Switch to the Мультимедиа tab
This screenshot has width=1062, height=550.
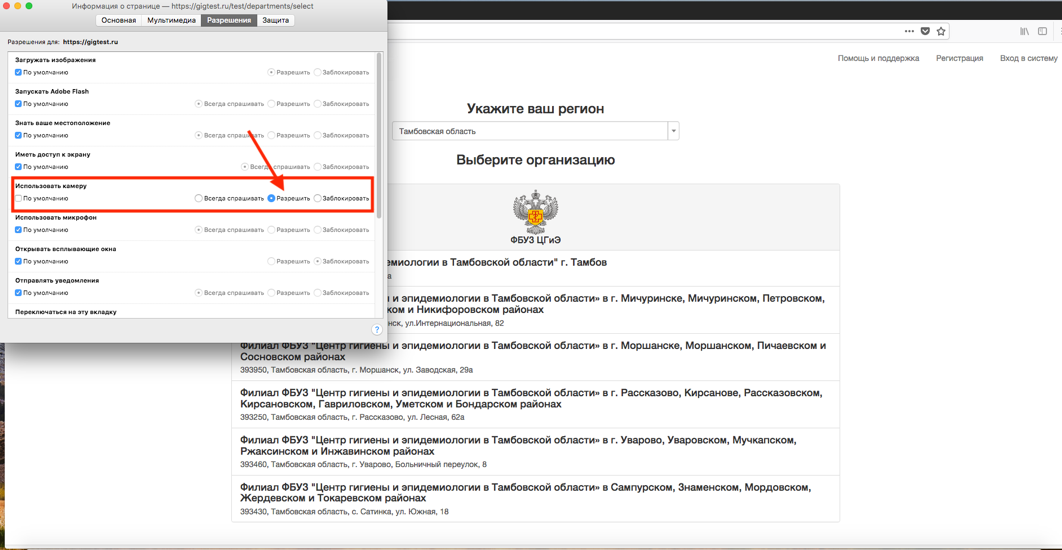(x=171, y=20)
